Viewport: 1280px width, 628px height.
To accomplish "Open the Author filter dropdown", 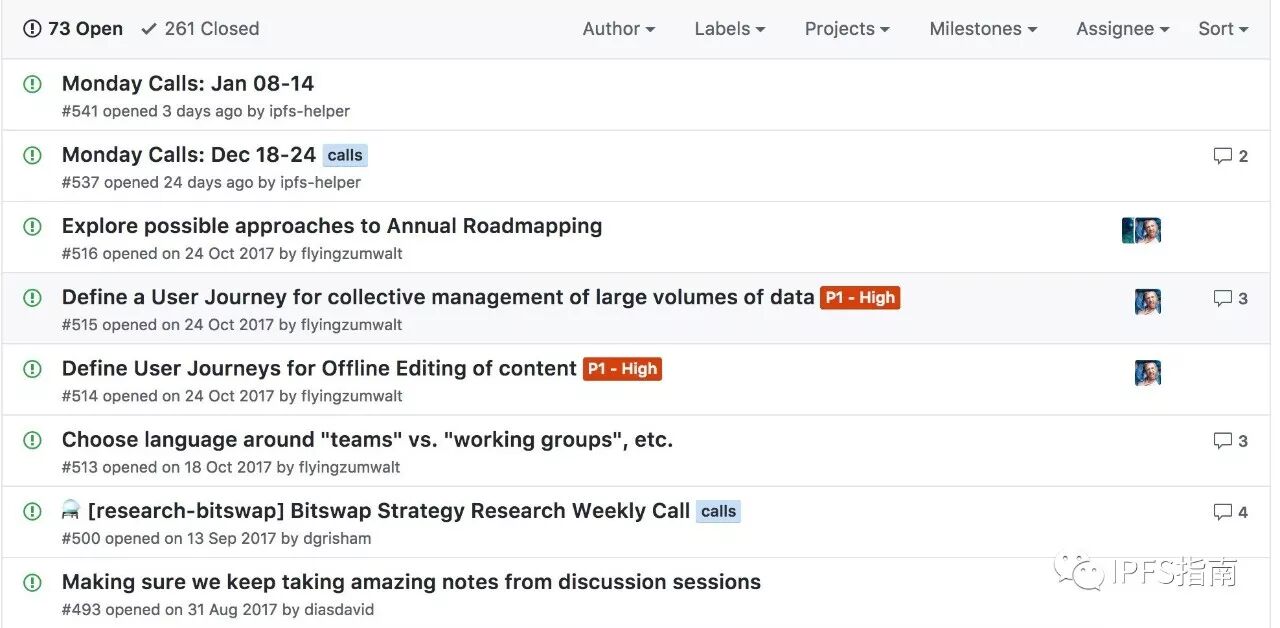I will [x=618, y=29].
